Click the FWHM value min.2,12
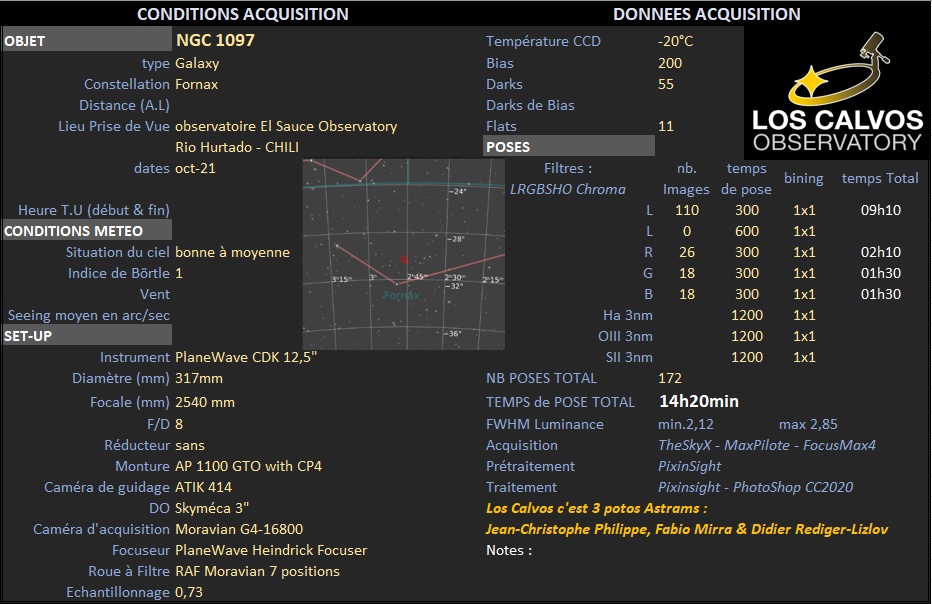This screenshot has height=604, width=932. (x=685, y=424)
